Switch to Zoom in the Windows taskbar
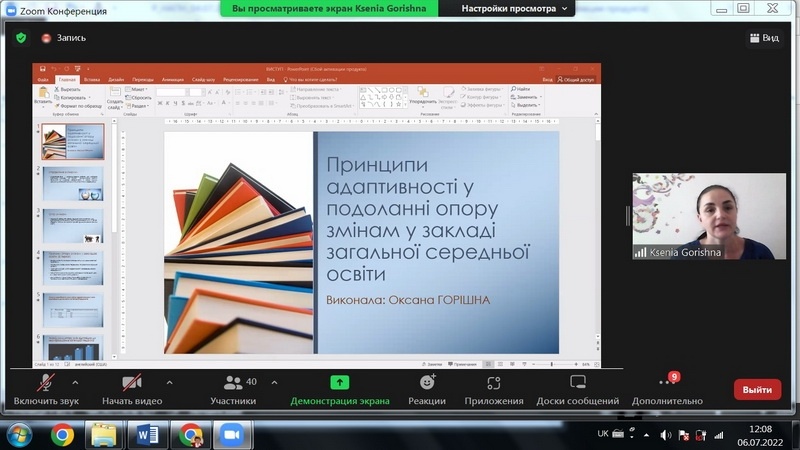This screenshot has width=800, height=450. pyautogui.click(x=233, y=435)
